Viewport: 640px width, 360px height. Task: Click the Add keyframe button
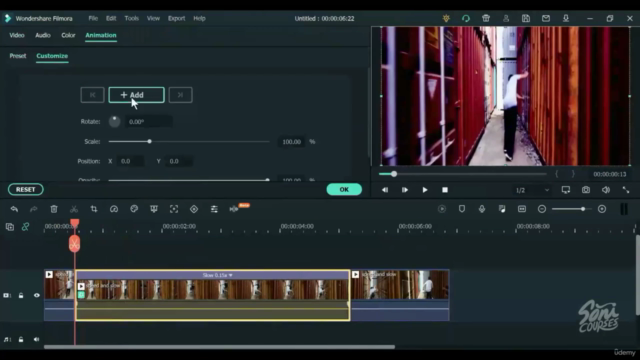(x=136, y=95)
